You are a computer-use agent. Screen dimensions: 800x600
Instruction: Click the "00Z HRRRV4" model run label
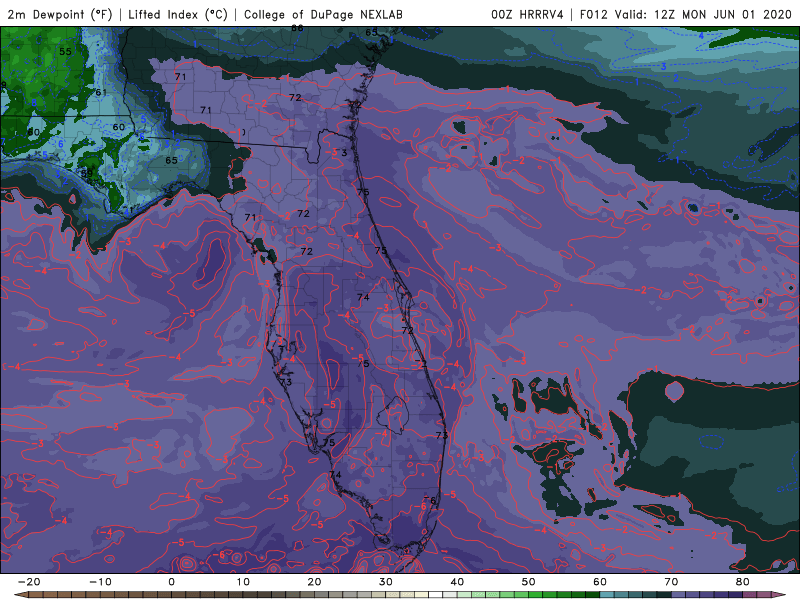pyautogui.click(x=527, y=14)
